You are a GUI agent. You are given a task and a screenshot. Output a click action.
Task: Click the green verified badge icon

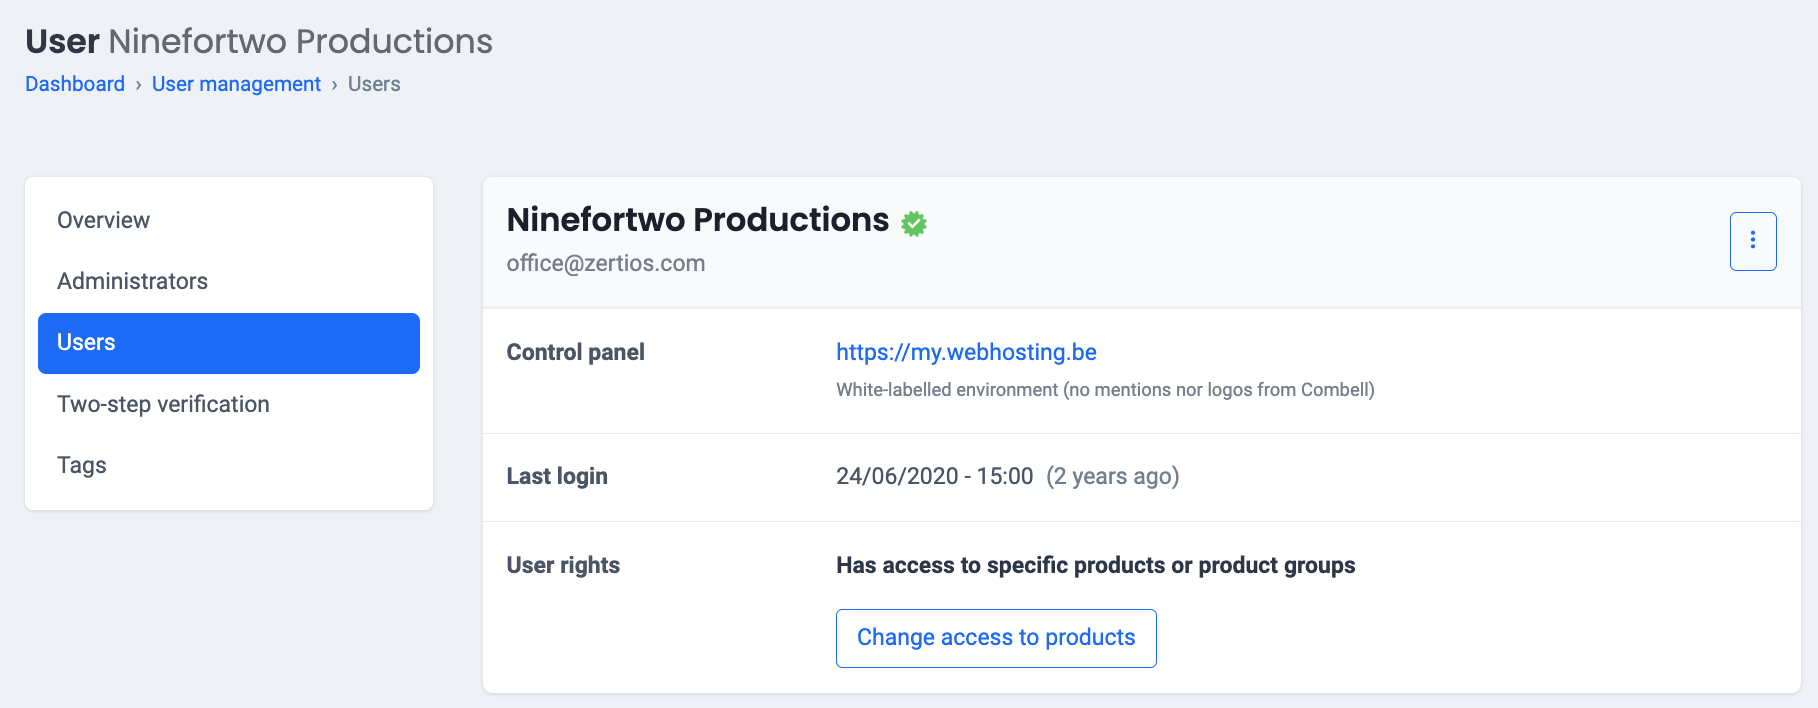point(914,223)
